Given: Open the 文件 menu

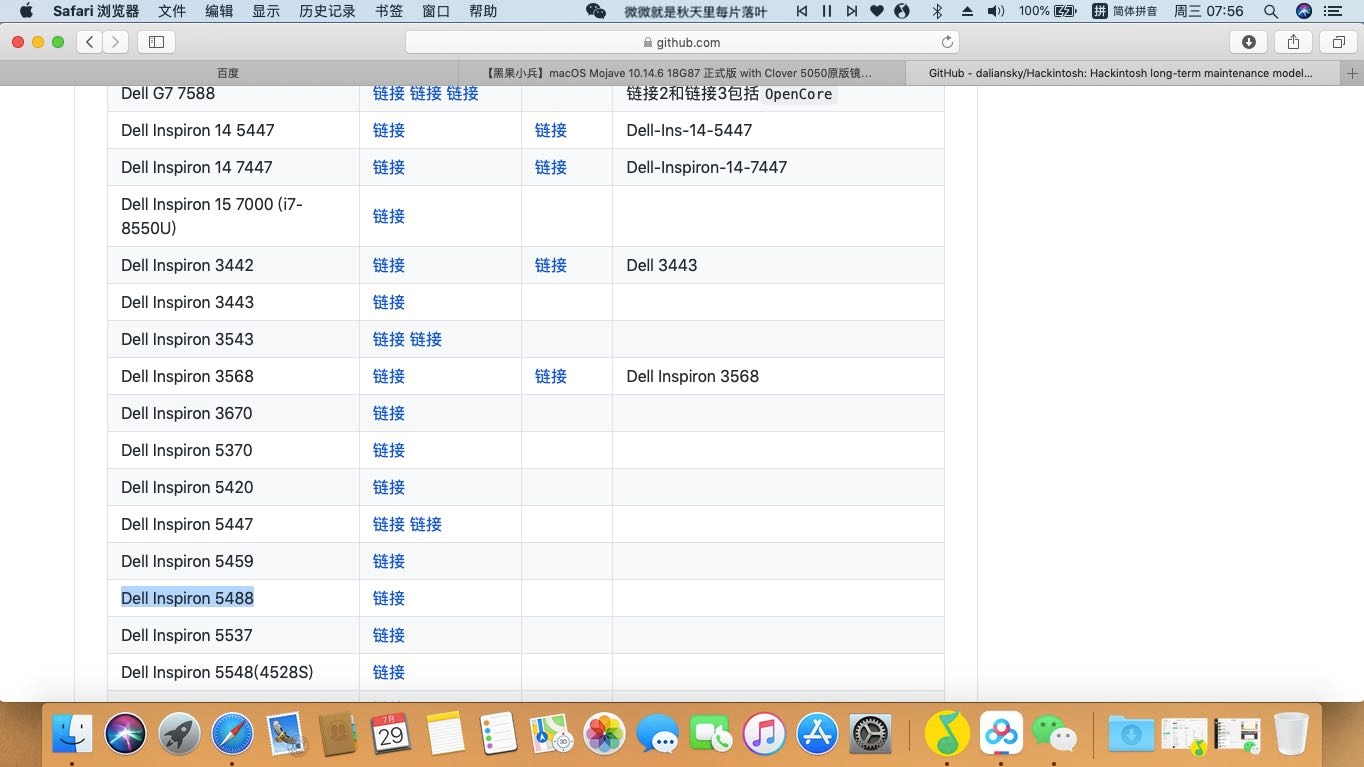Looking at the screenshot, I should coord(172,11).
